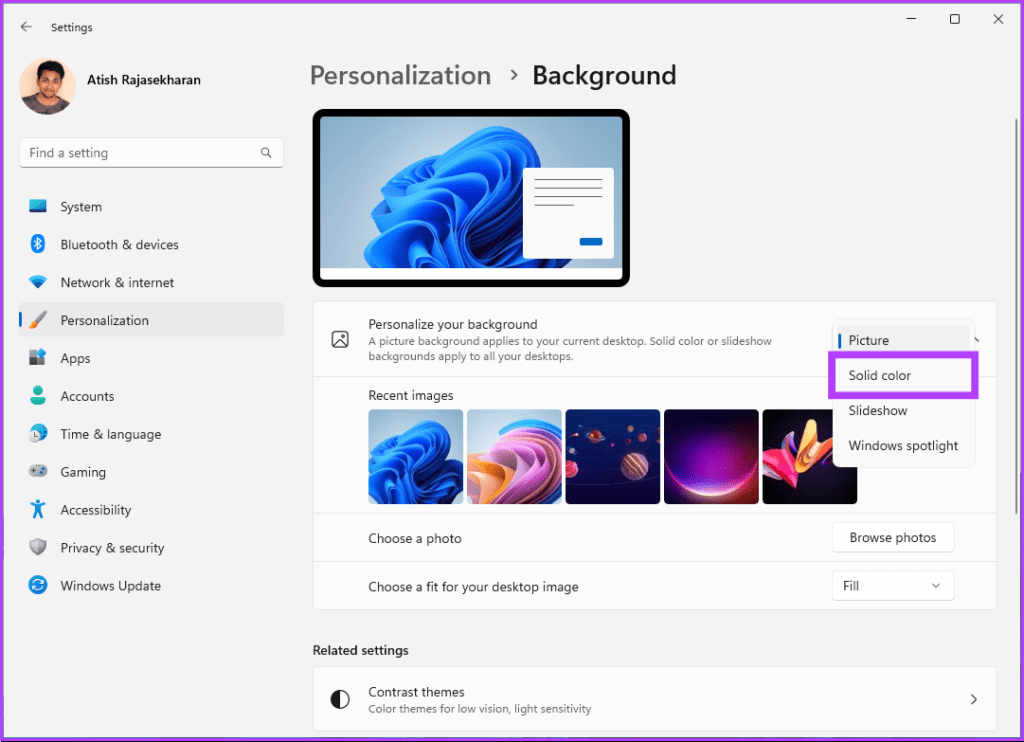Click the Bluetooth icon in sidebar

tap(38, 244)
